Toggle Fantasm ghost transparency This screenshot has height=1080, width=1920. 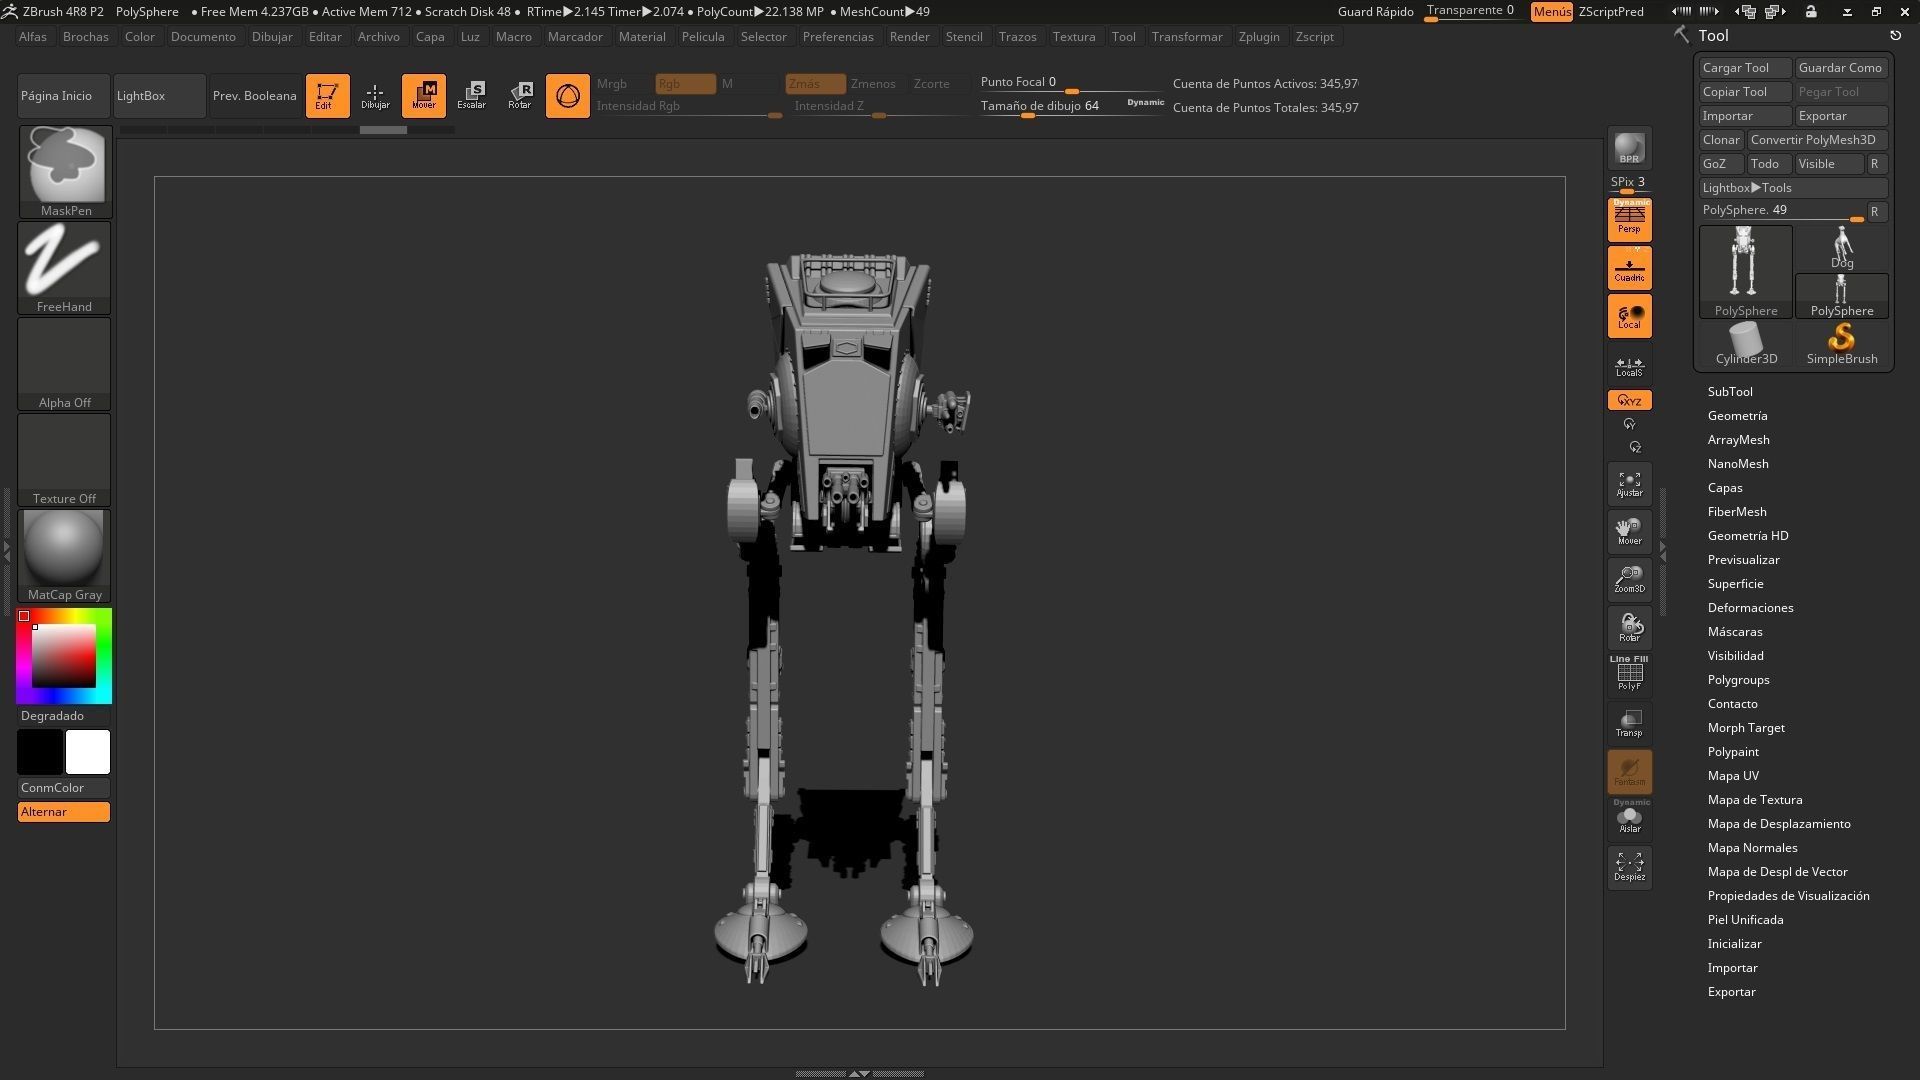pos(1629,771)
